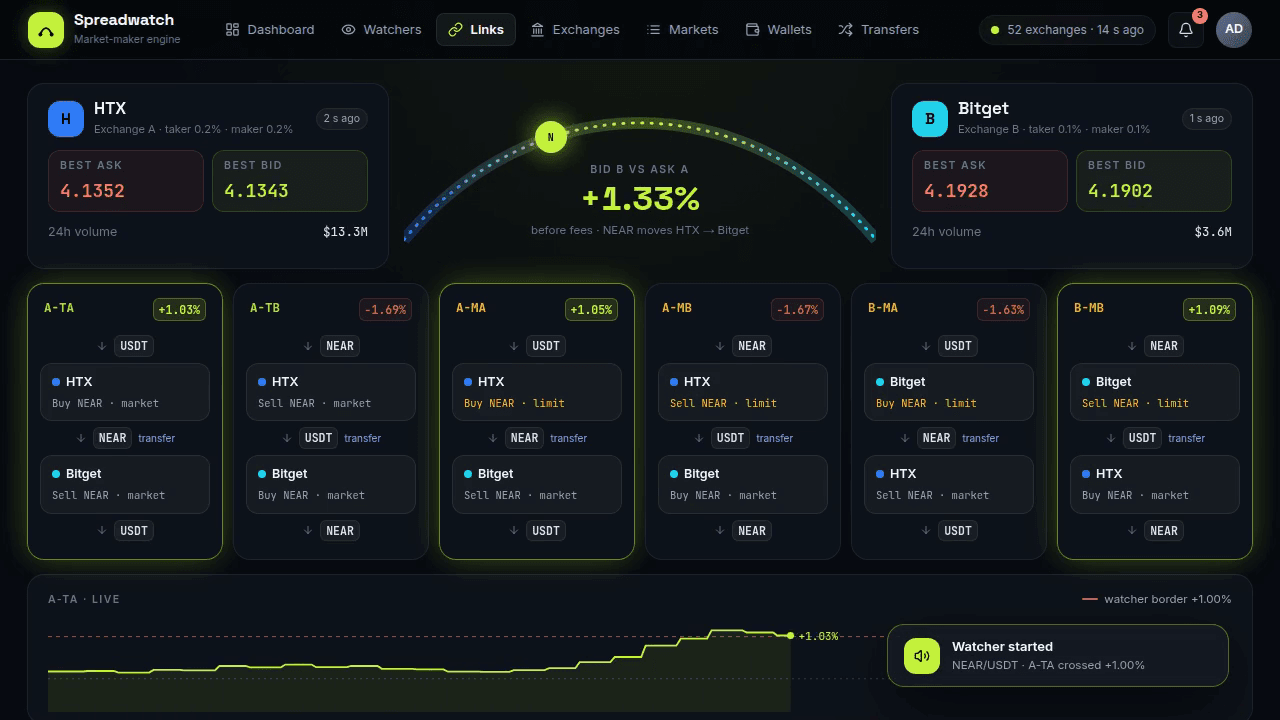
Task: Select the Bitget Best Ask 4.1928 box
Action: point(990,181)
